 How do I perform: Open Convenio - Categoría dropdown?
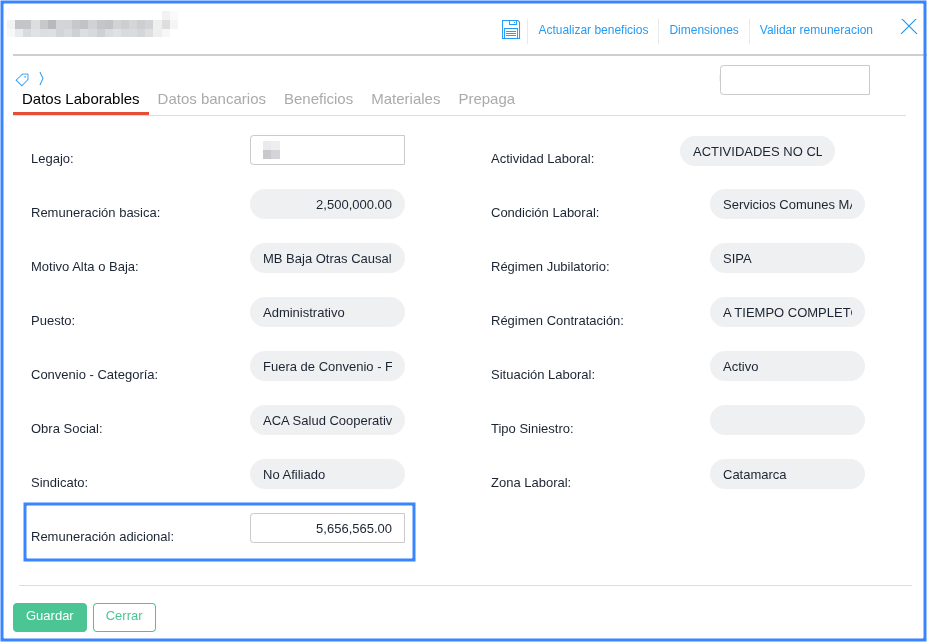(x=328, y=367)
